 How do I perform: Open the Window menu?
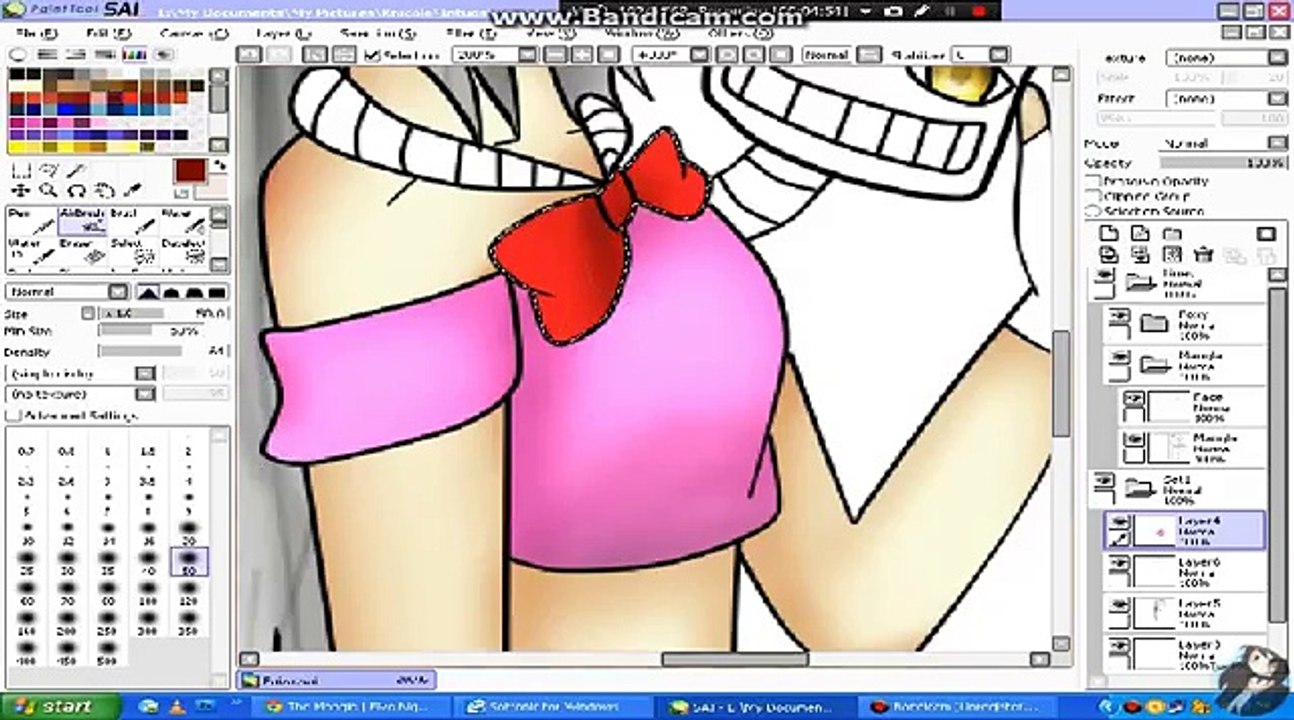tap(641, 33)
